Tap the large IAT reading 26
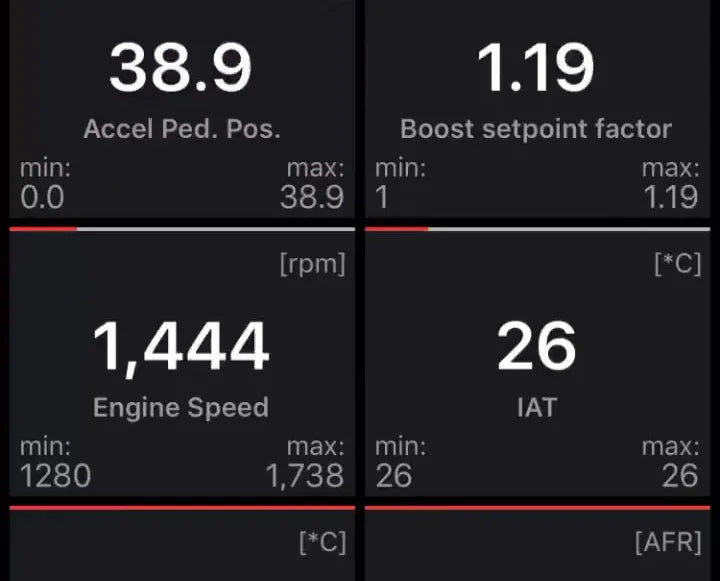720x581 pixels. pos(536,346)
